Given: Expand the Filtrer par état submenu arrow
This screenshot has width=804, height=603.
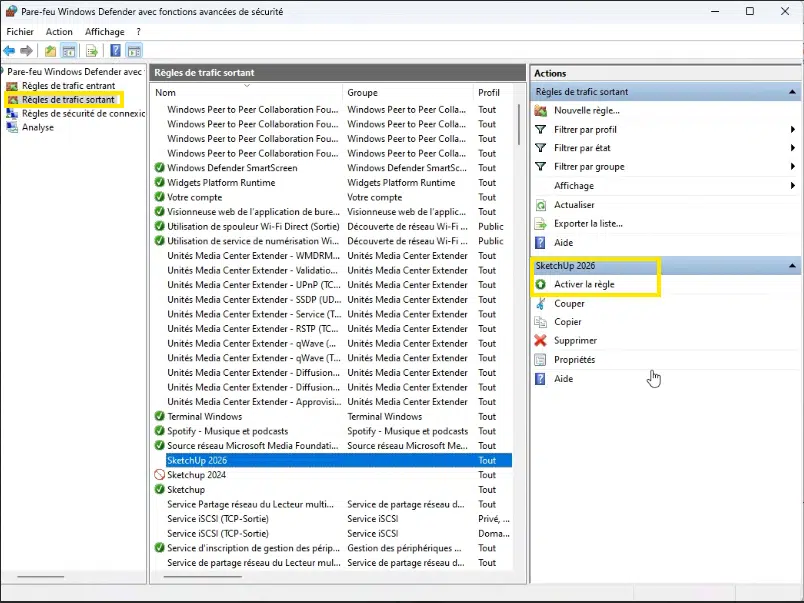Looking at the screenshot, I should (792, 148).
